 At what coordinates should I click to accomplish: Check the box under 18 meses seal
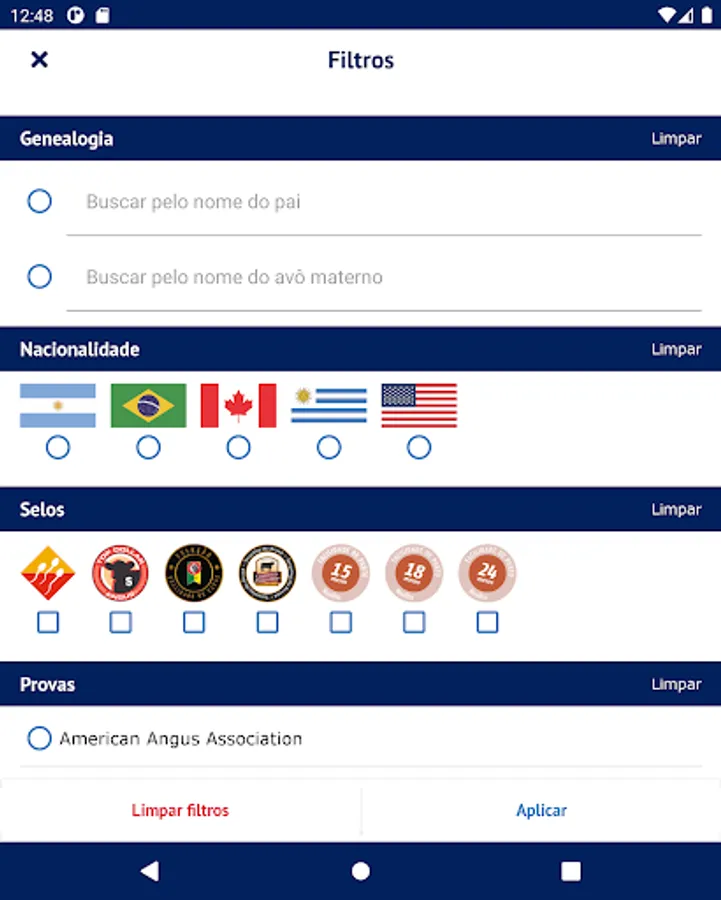click(414, 622)
